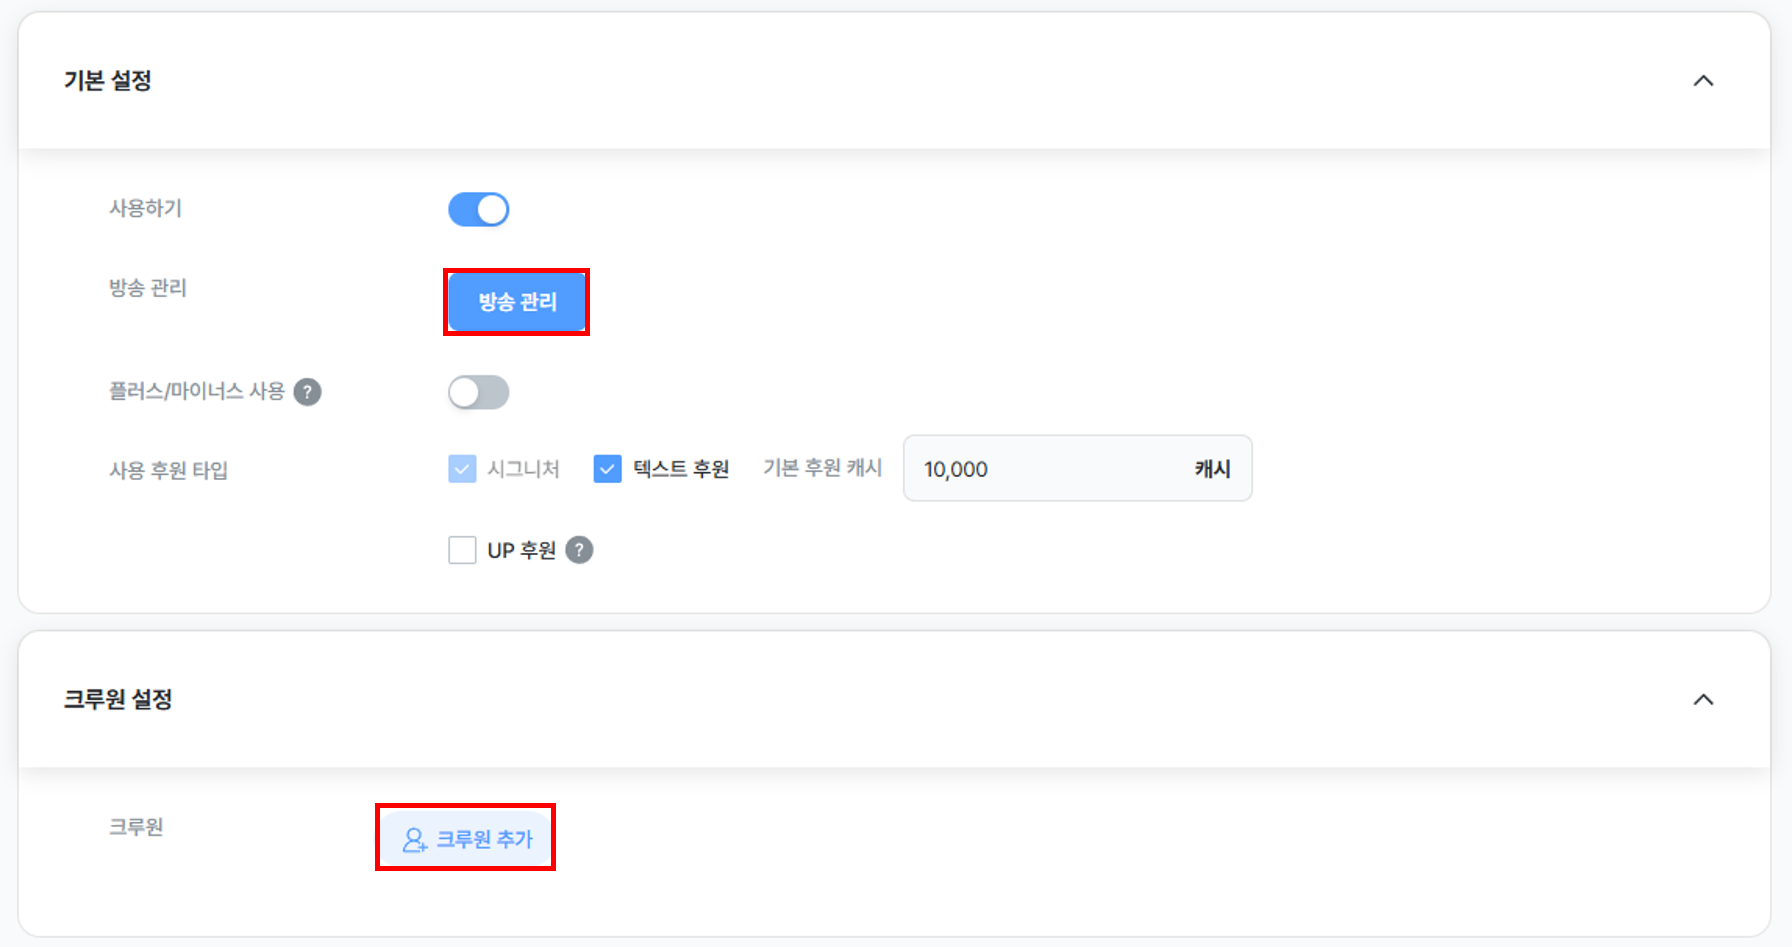Enable the 플러스/마이너스 사용 toggle
The image size is (1792, 947).
[x=478, y=392]
